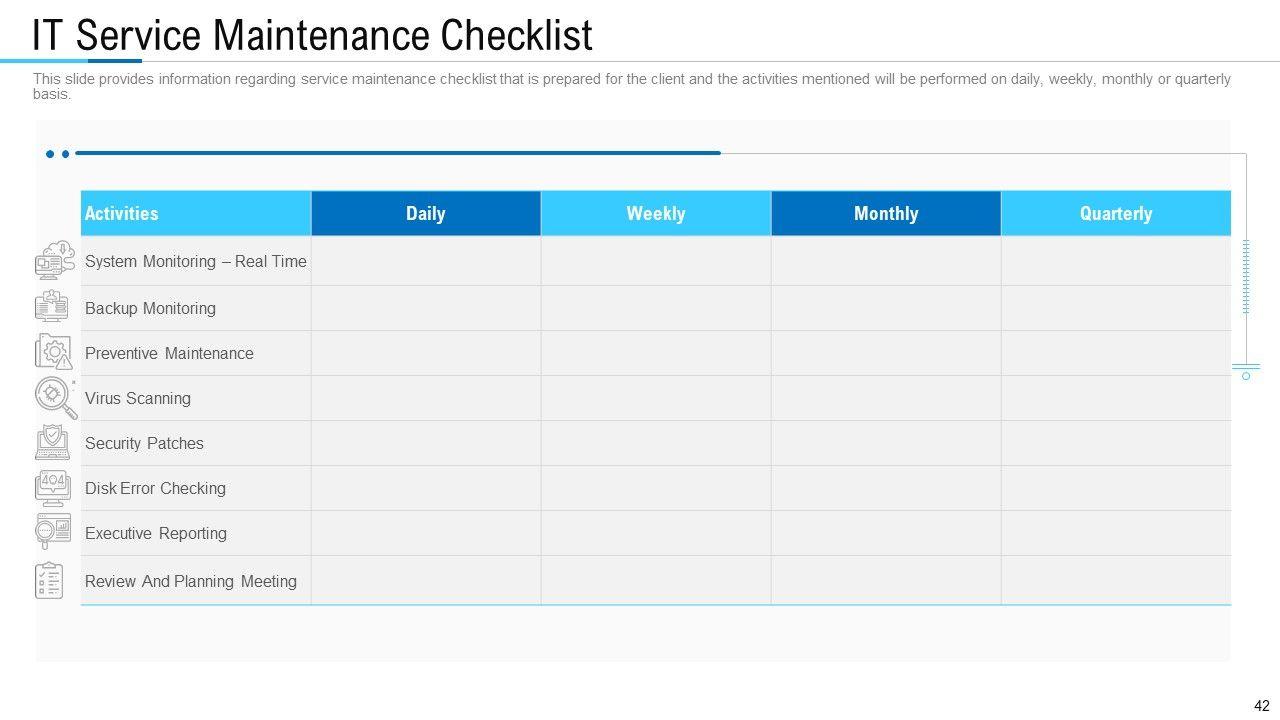Select the Quarterly column header
Image resolution: width=1280 pixels, height=720 pixels.
tap(1115, 213)
